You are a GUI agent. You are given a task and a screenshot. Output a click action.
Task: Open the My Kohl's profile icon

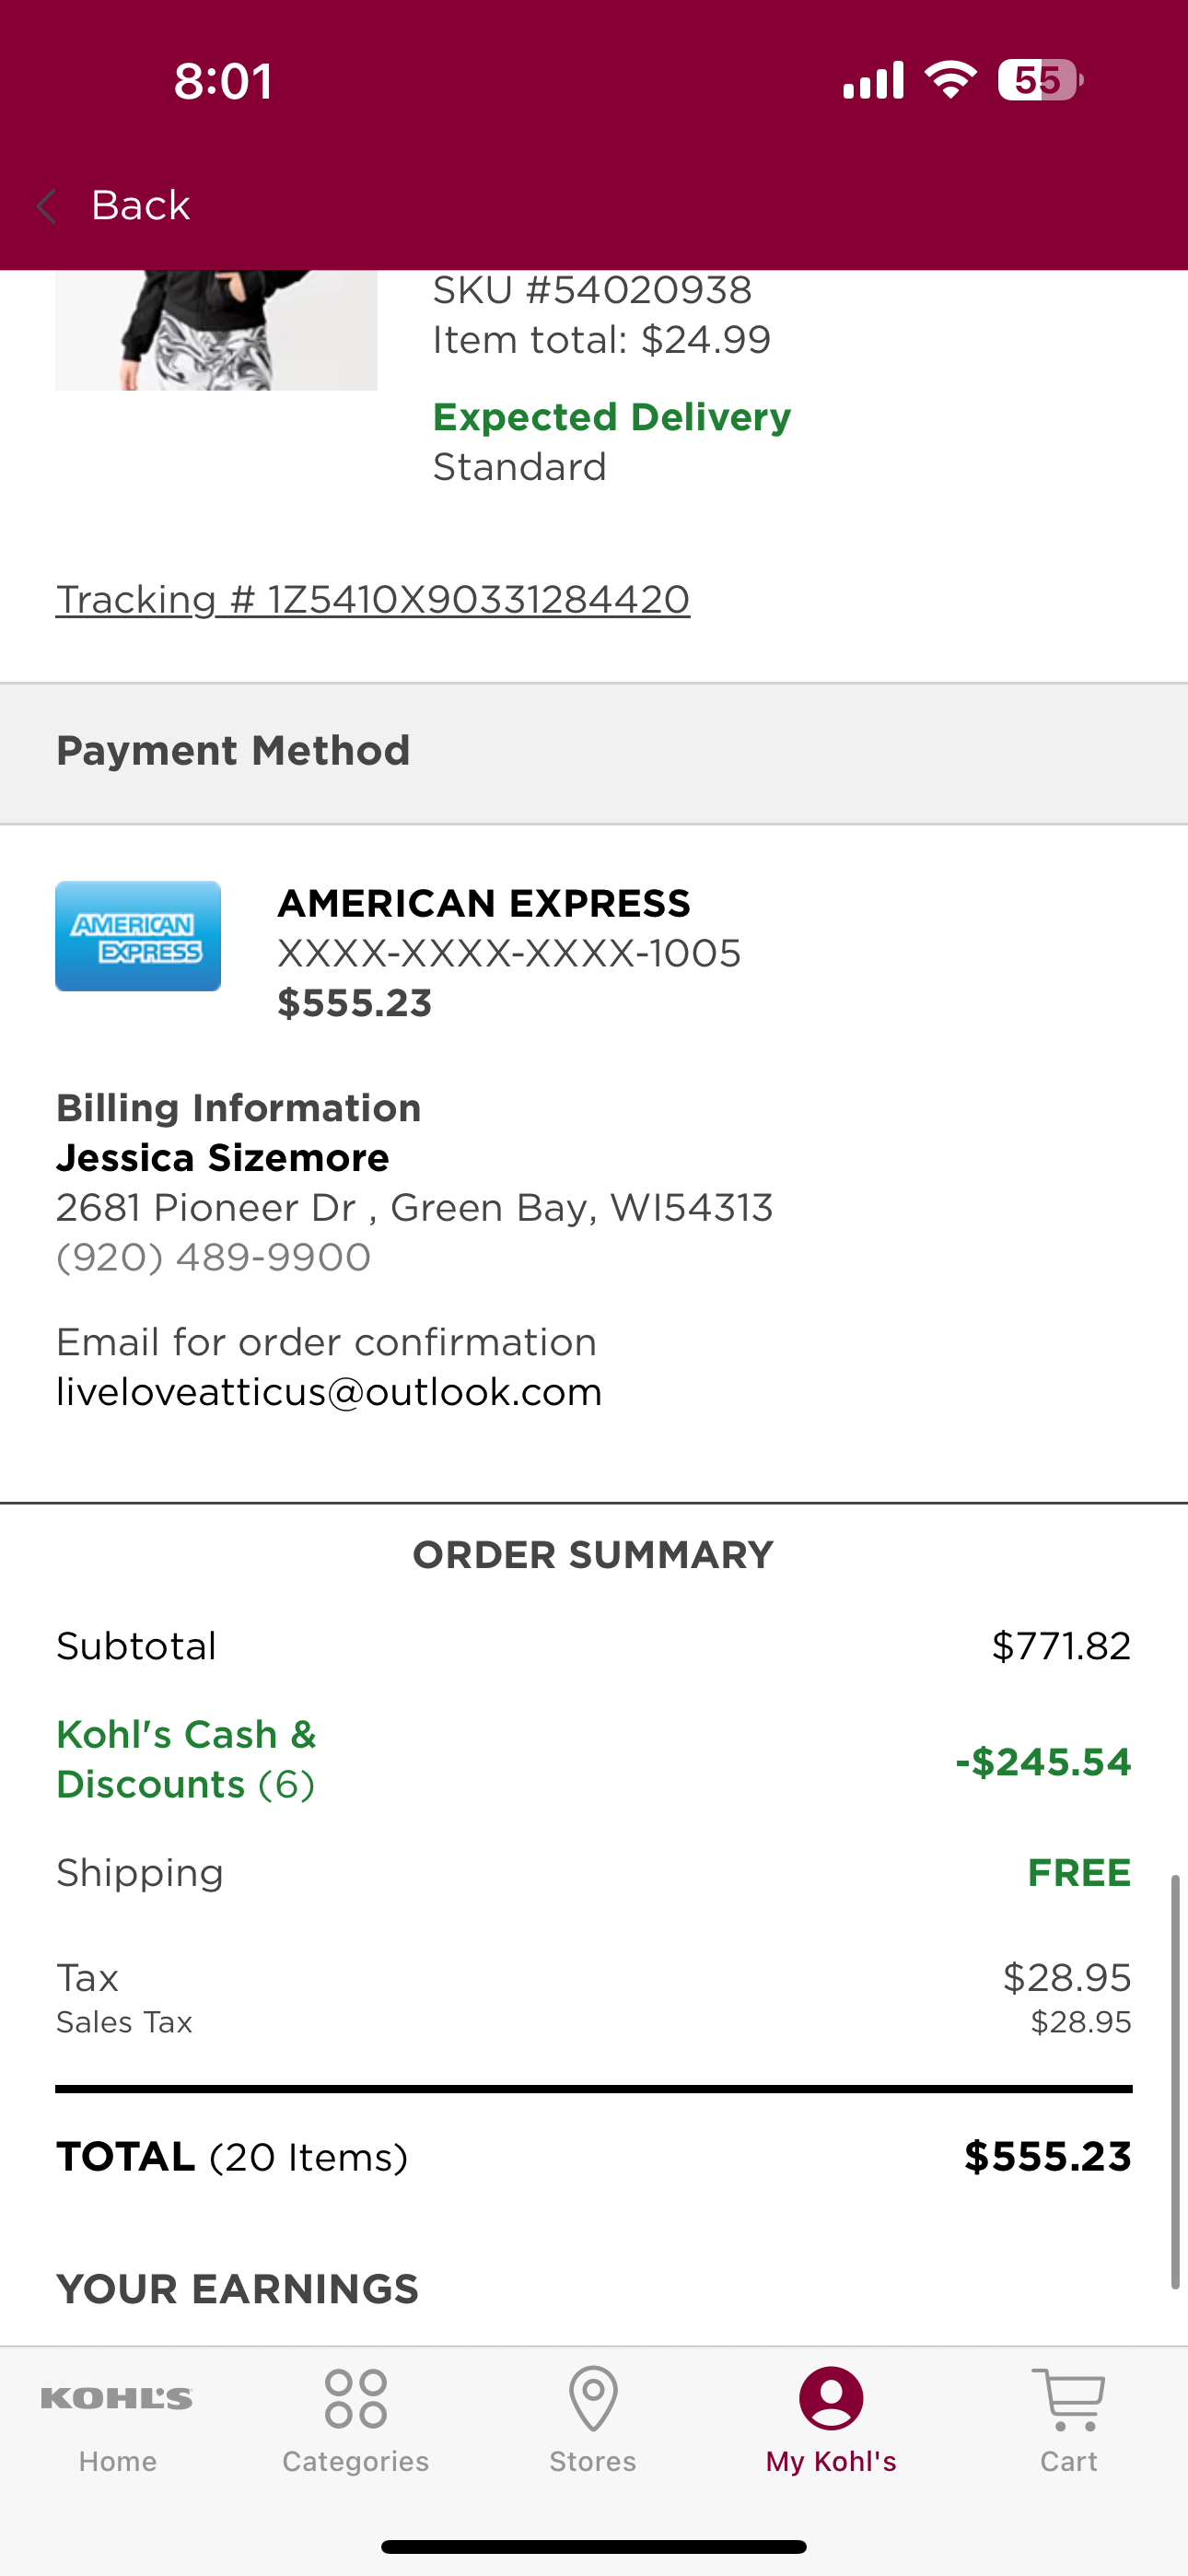click(x=831, y=2398)
